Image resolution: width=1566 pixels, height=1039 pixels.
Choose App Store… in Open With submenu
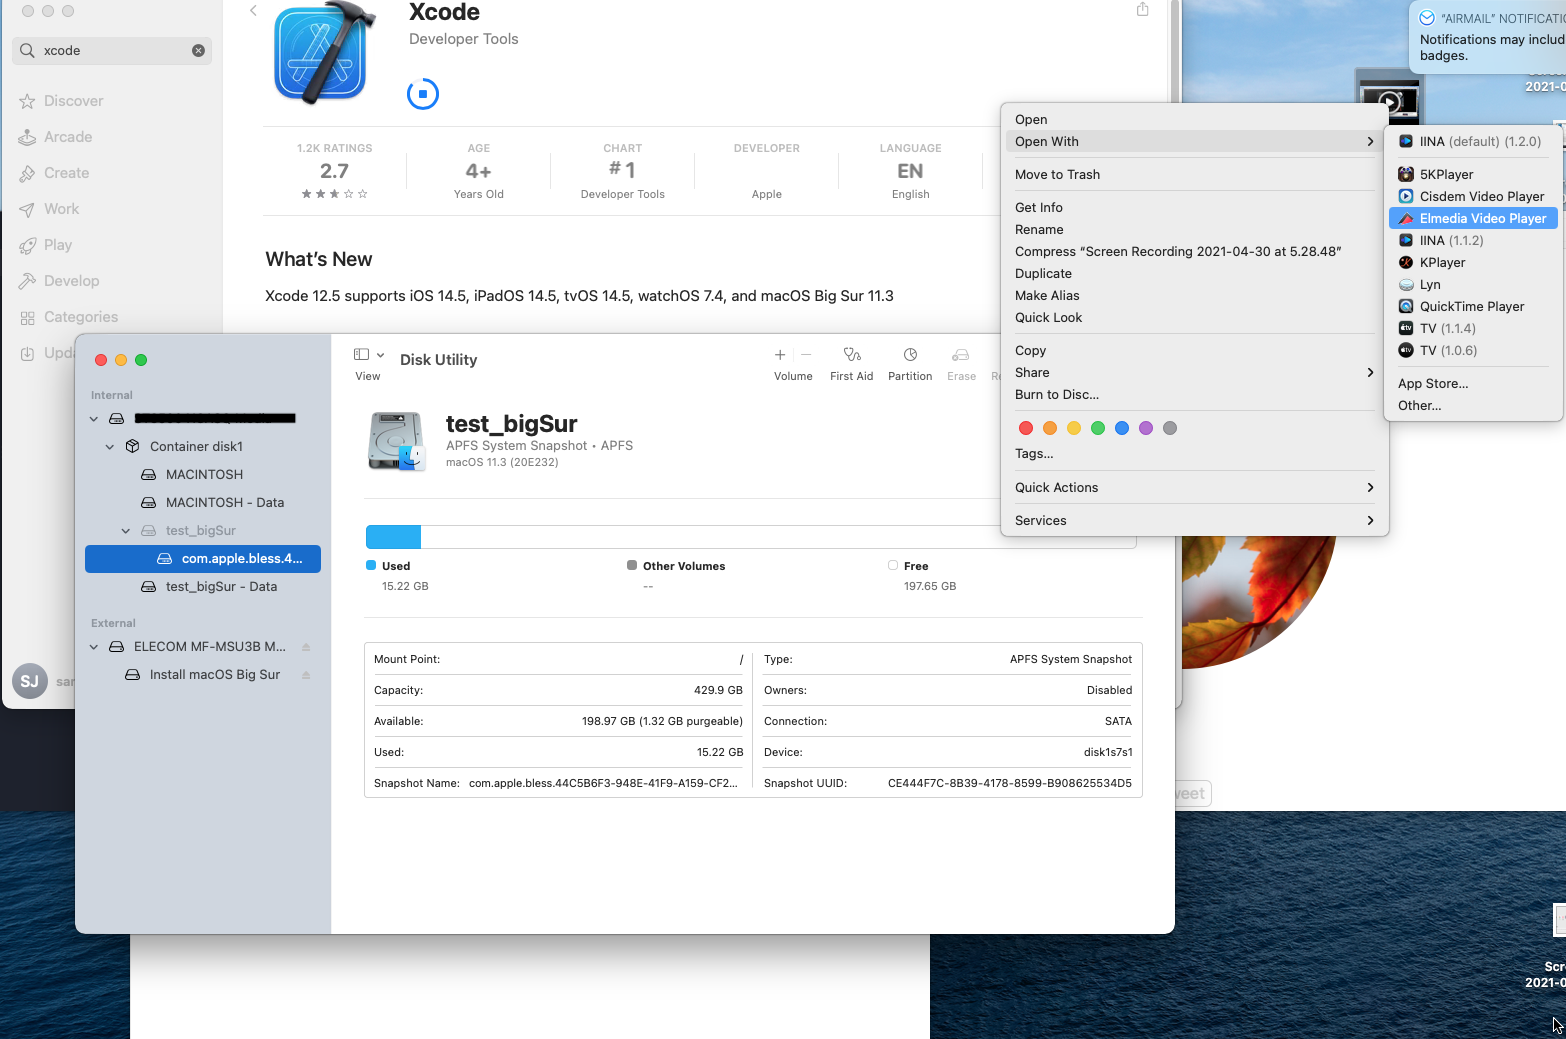[1473, 383]
